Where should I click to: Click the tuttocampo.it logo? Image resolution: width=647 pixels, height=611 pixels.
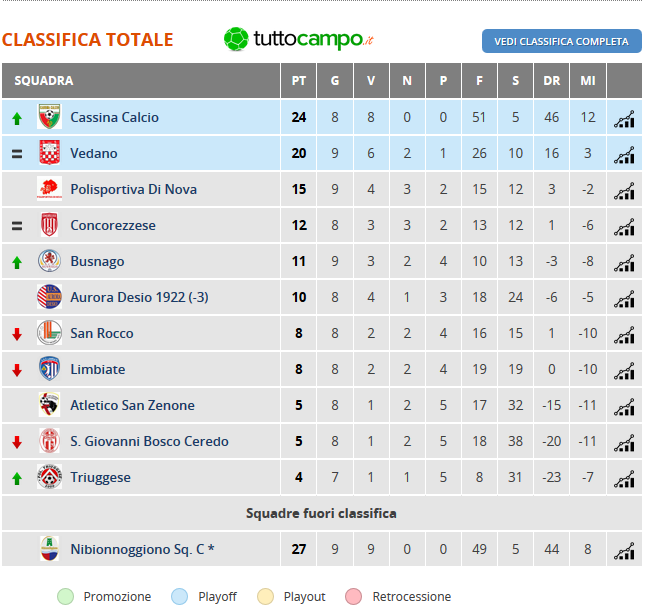coord(299,39)
